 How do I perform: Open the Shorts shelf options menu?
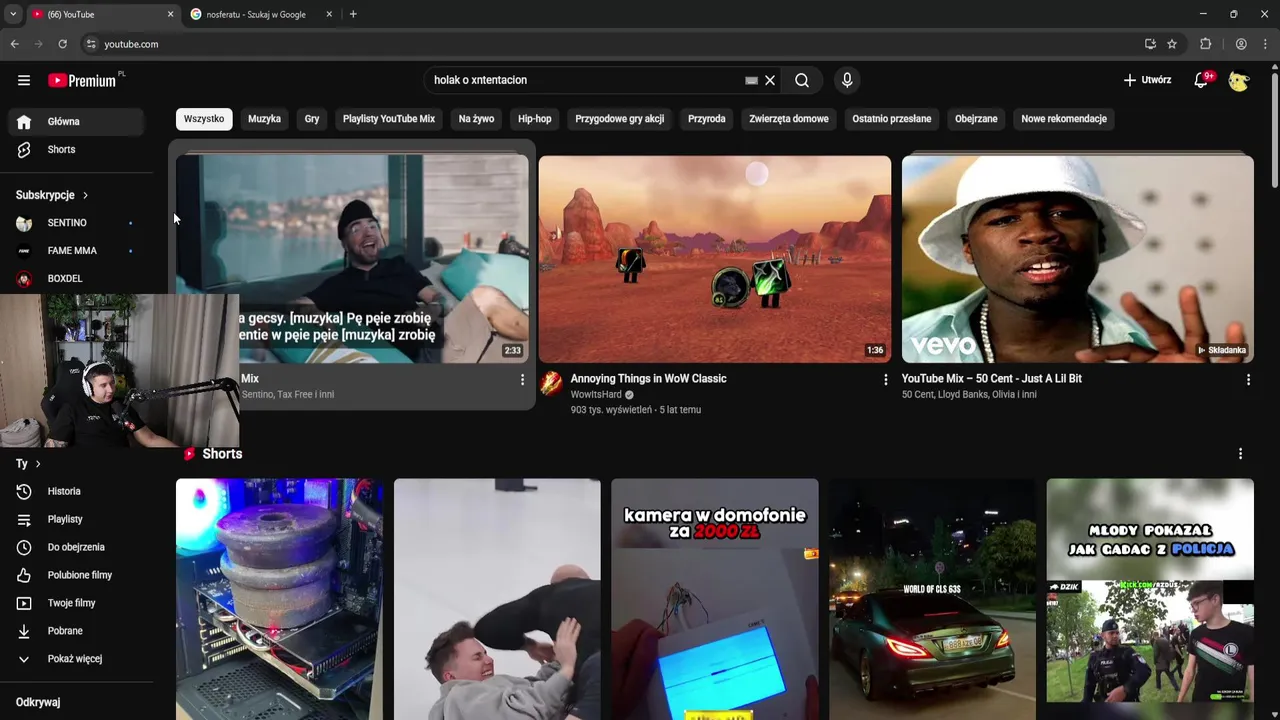(1240, 454)
